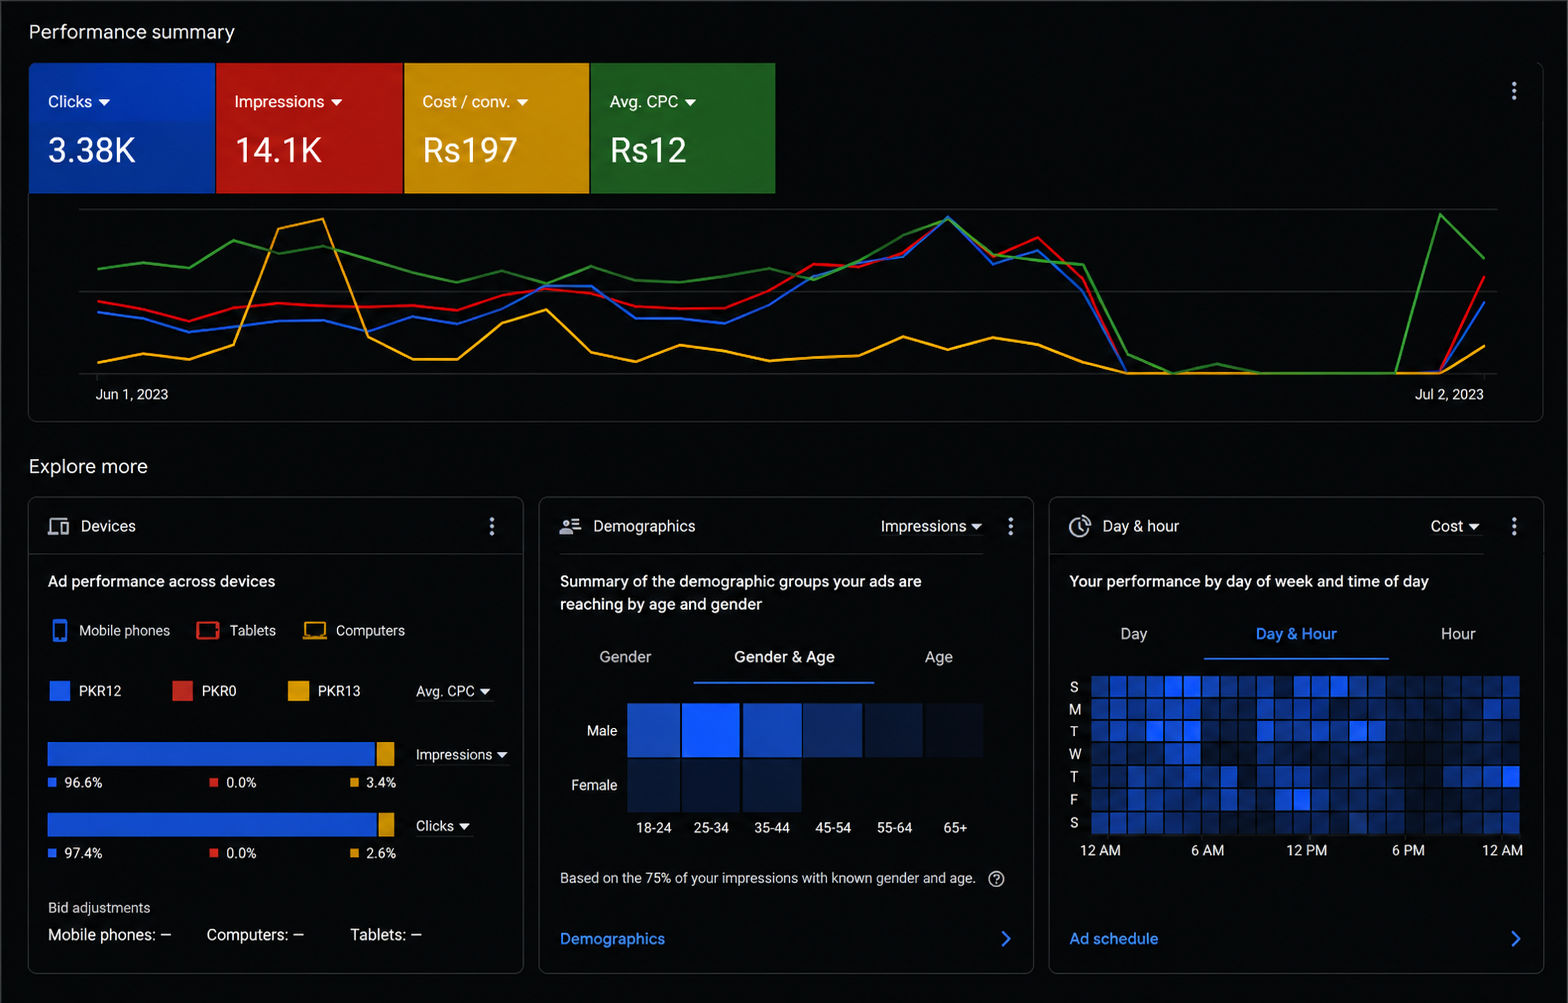
Task: Click the Mobile phones bid adjustment
Action: click(110, 935)
